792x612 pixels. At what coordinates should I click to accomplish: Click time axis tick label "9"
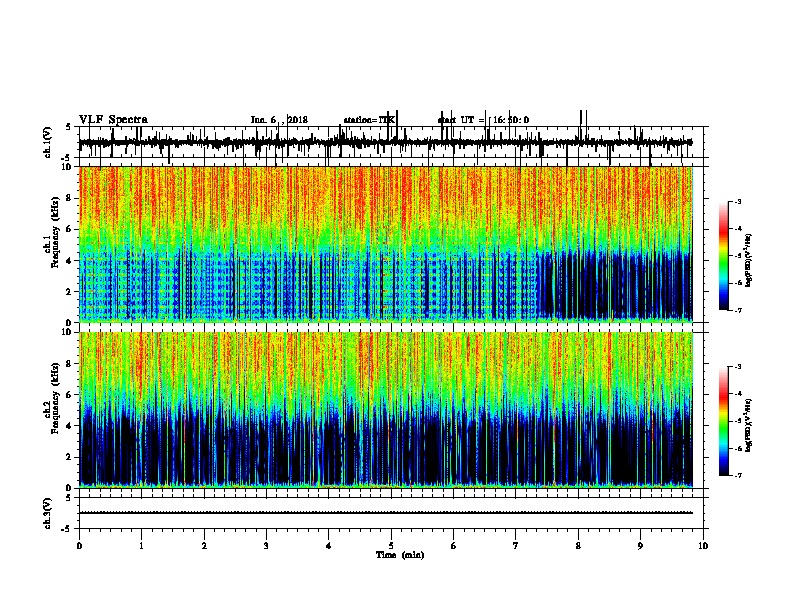(640, 545)
